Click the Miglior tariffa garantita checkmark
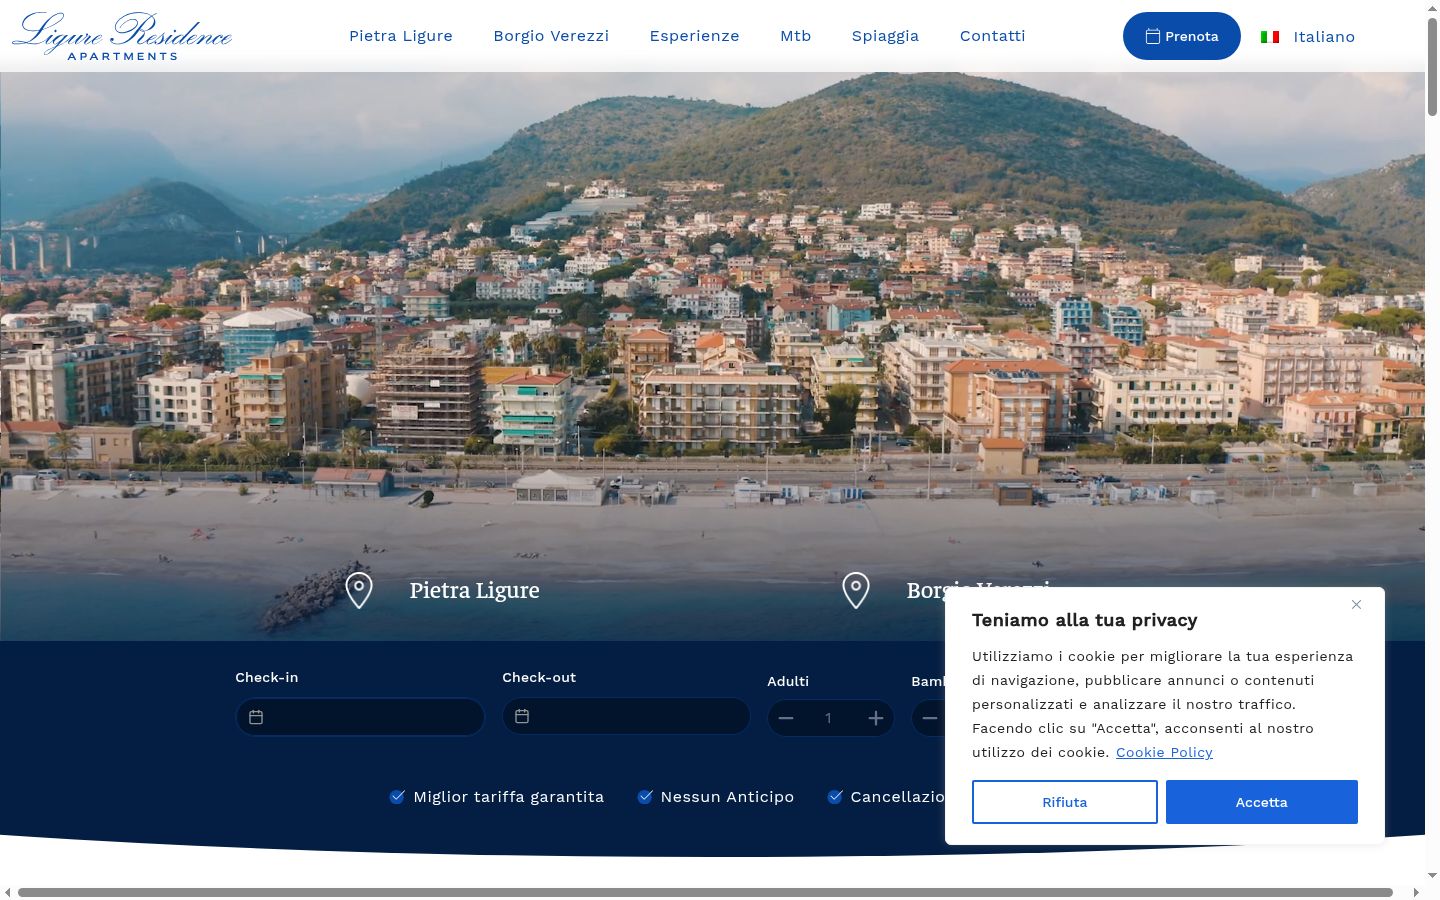This screenshot has width=1440, height=900. 397,796
